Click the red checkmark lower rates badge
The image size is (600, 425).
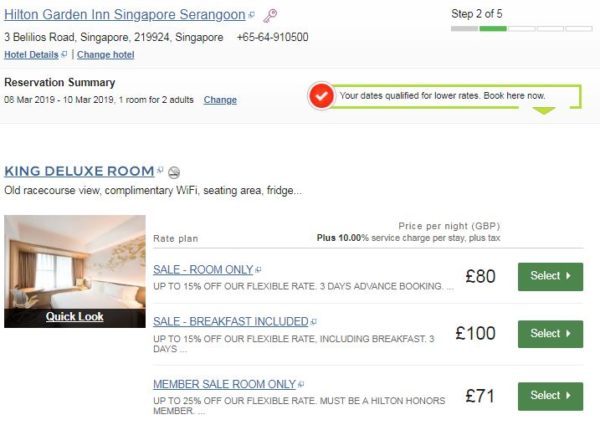click(321, 96)
